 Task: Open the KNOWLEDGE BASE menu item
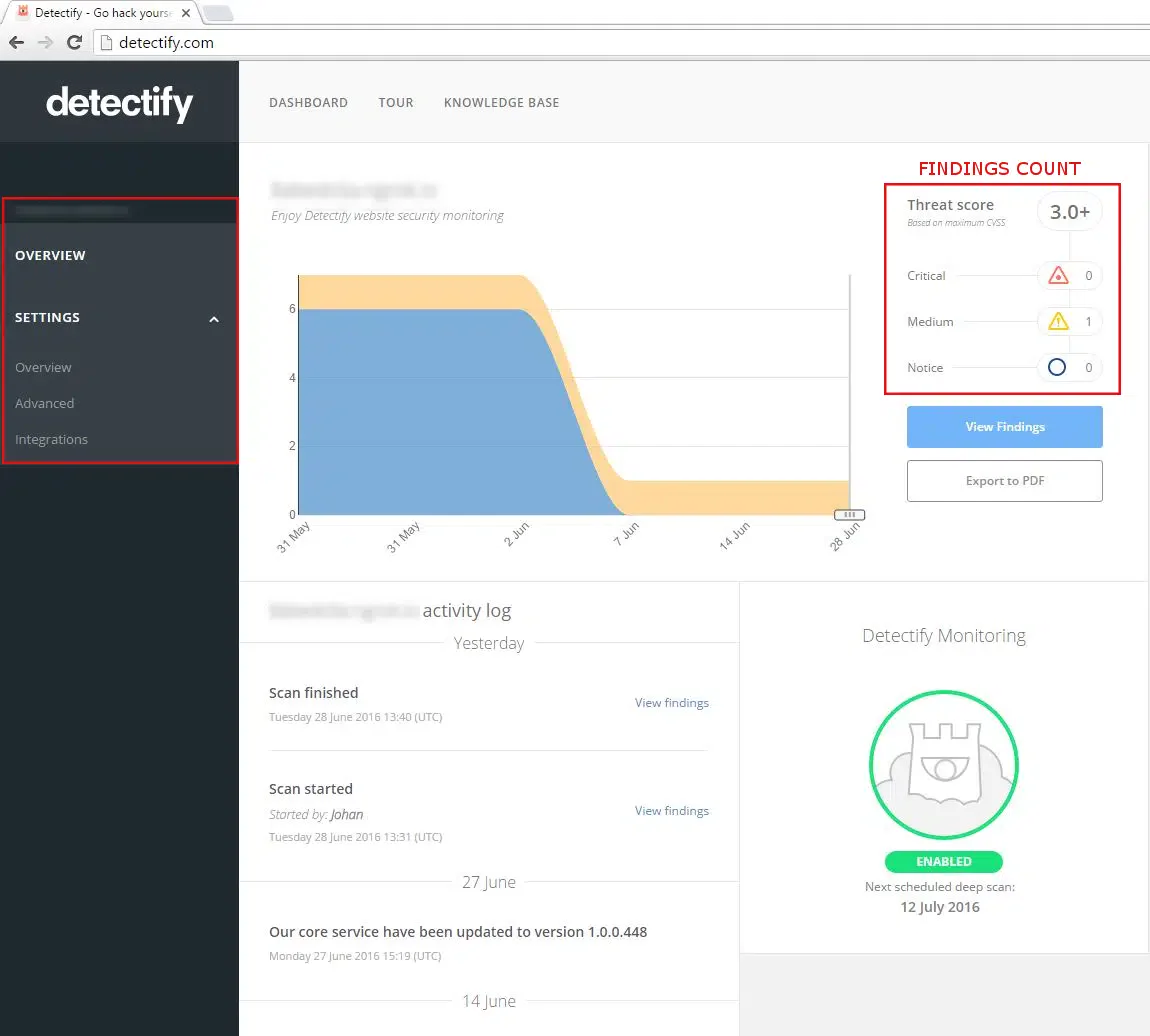tap(501, 102)
